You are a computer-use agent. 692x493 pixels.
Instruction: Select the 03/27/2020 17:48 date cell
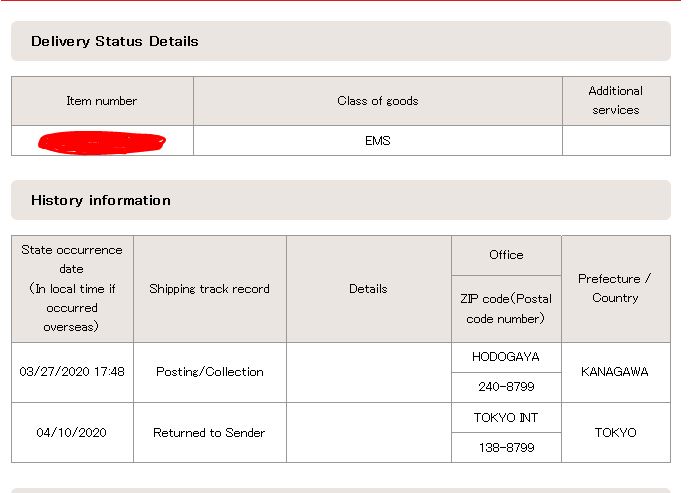pyautogui.click(x=72, y=372)
